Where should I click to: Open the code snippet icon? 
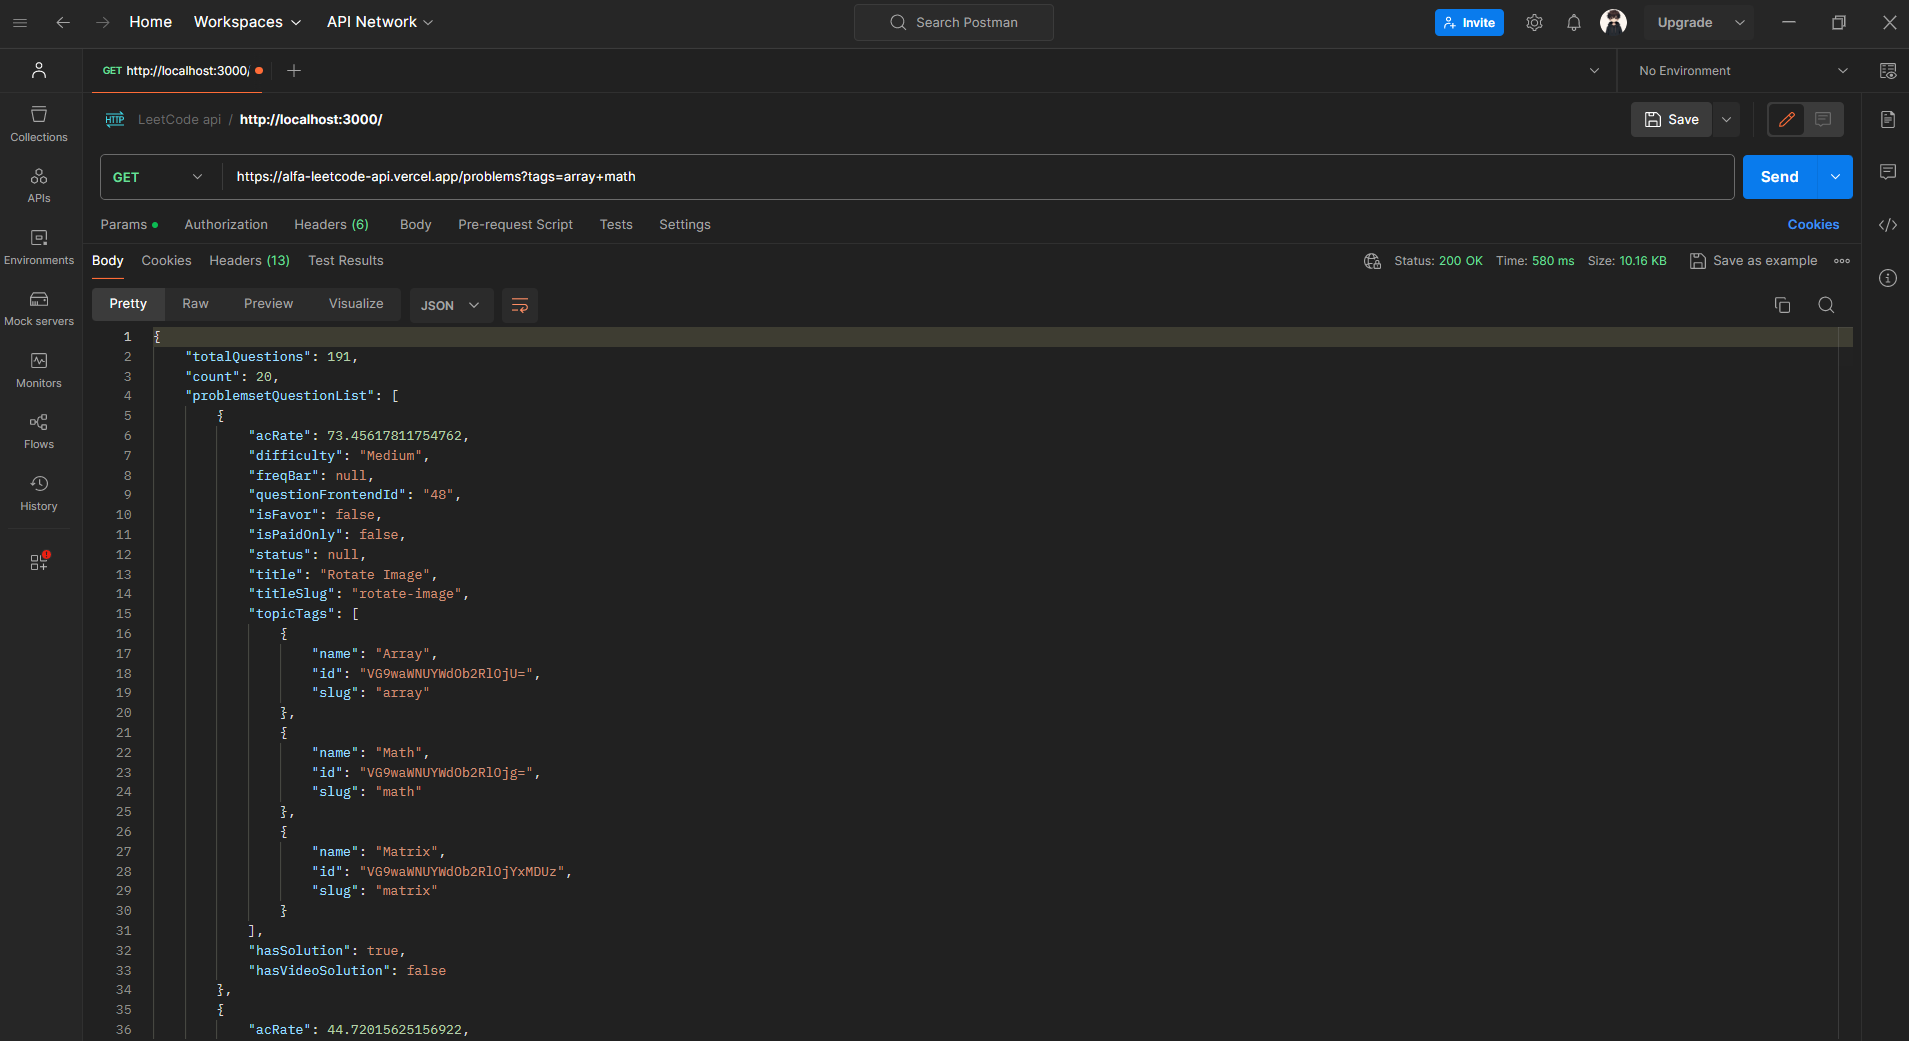(x=1887, y=225)
